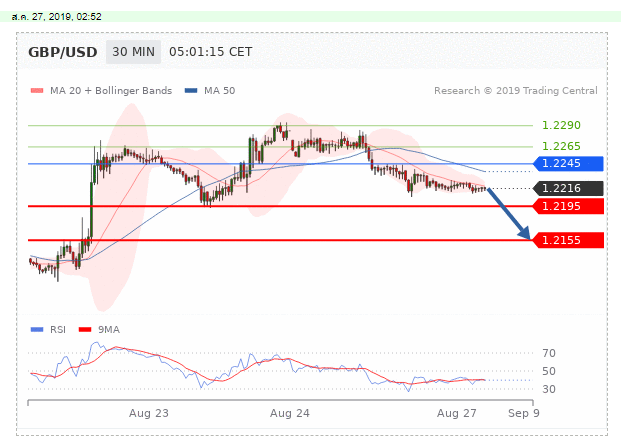621x445 pixels.
Task: Click the Aug 23 date axis label
Action: (149, 413)
